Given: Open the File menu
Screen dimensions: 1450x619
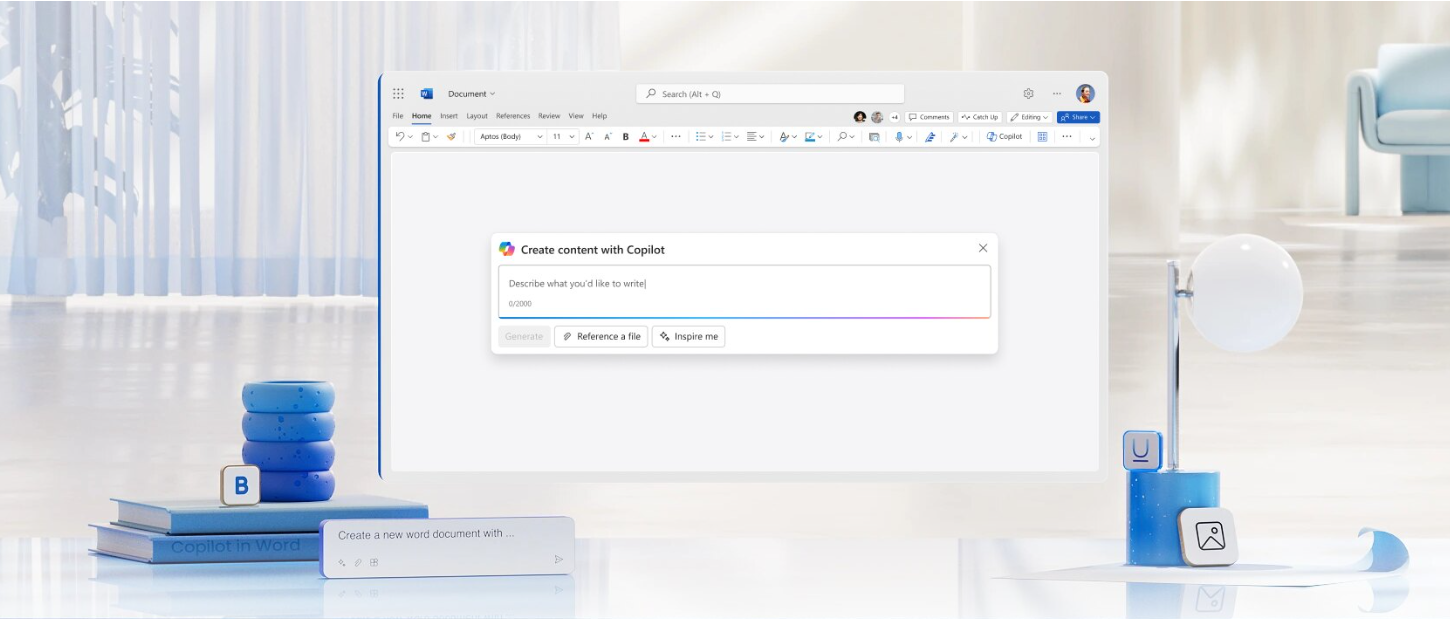Looking at the screenshot, I should click(x=398, y=116).
